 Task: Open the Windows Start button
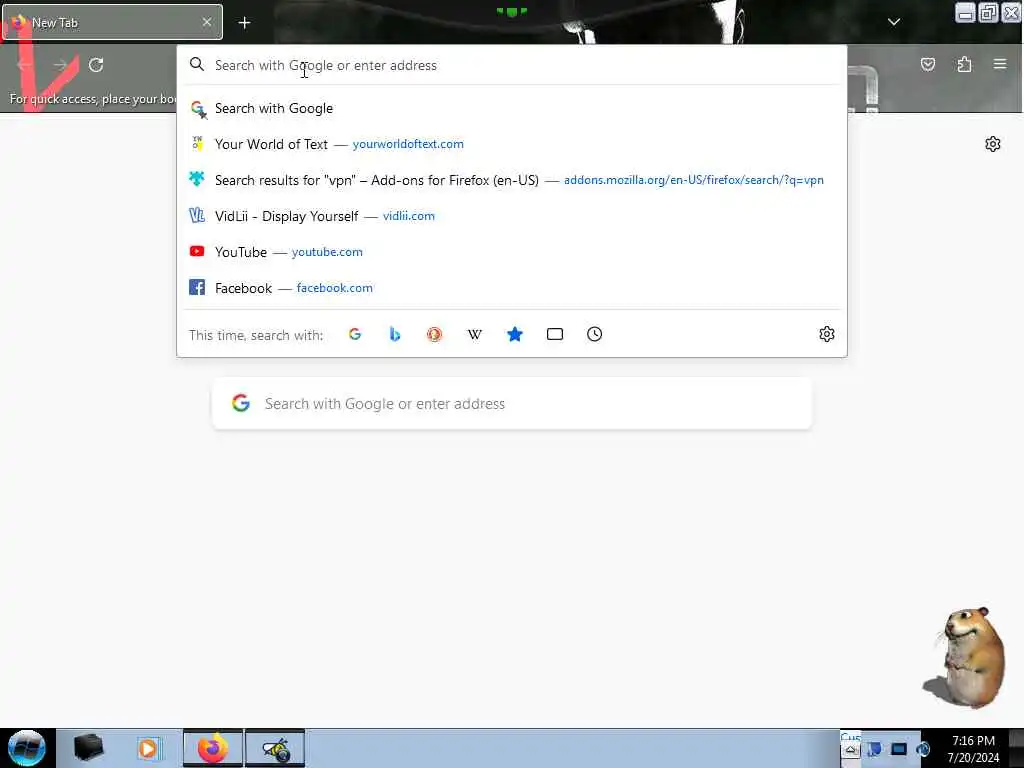(x=27, y=748)
